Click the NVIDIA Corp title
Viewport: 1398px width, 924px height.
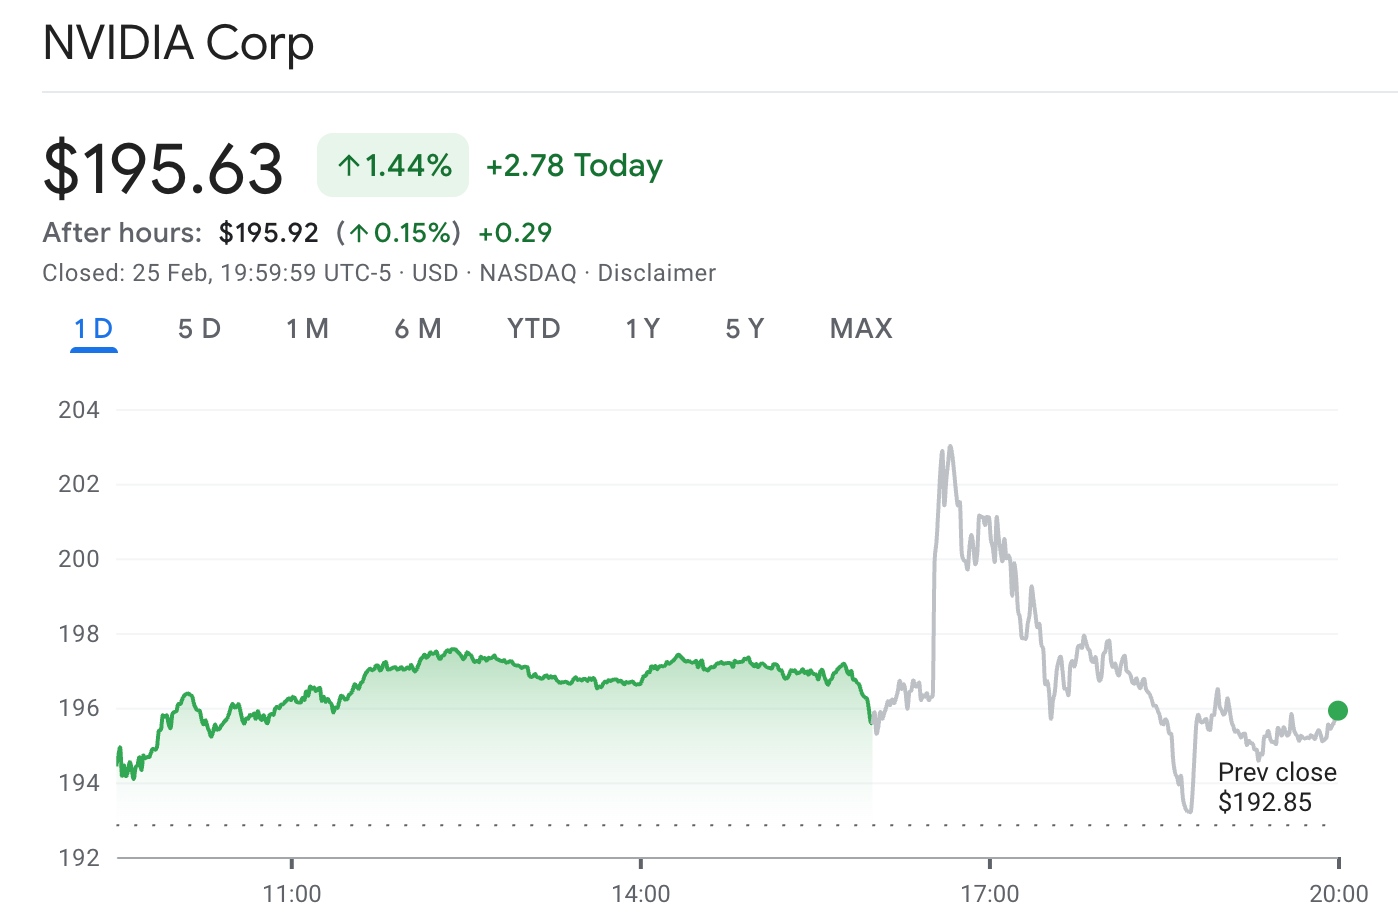tap(177, 44)
